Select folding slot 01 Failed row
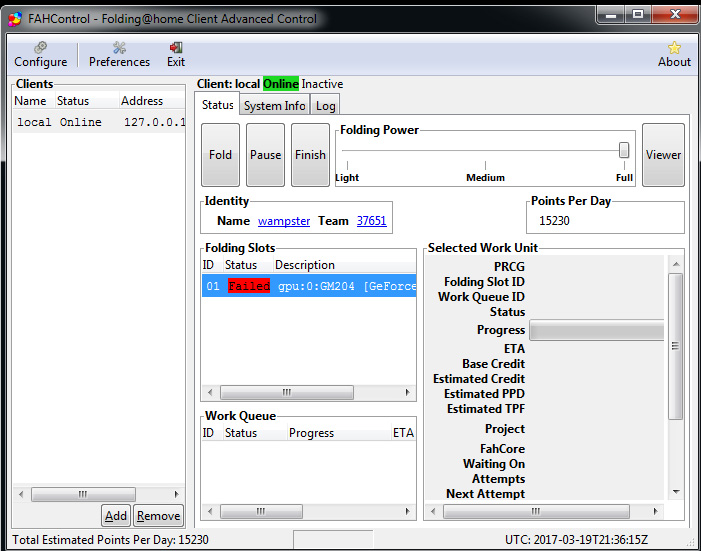This screenshot has height=551, width=701. (x=309, y=286)
